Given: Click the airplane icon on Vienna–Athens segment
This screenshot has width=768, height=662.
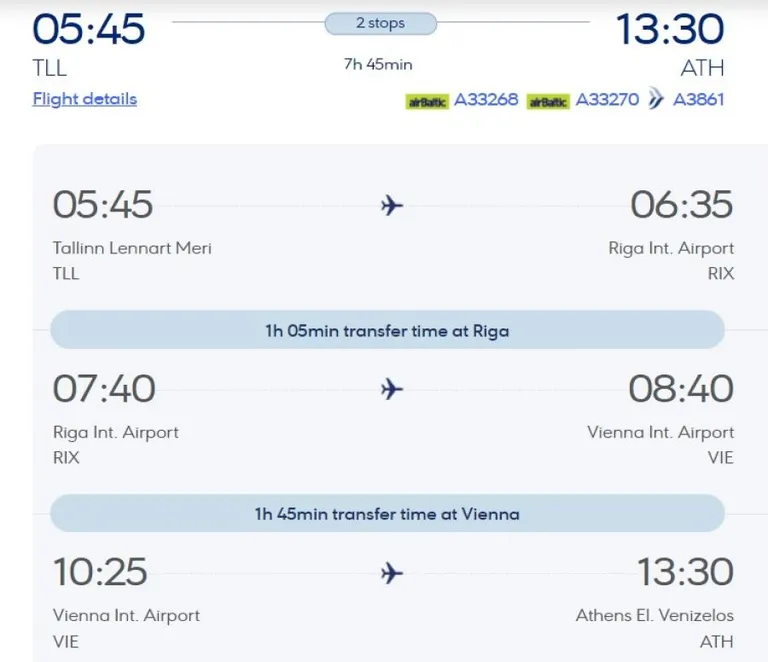Looking at the screenshot, I should 392,573.
